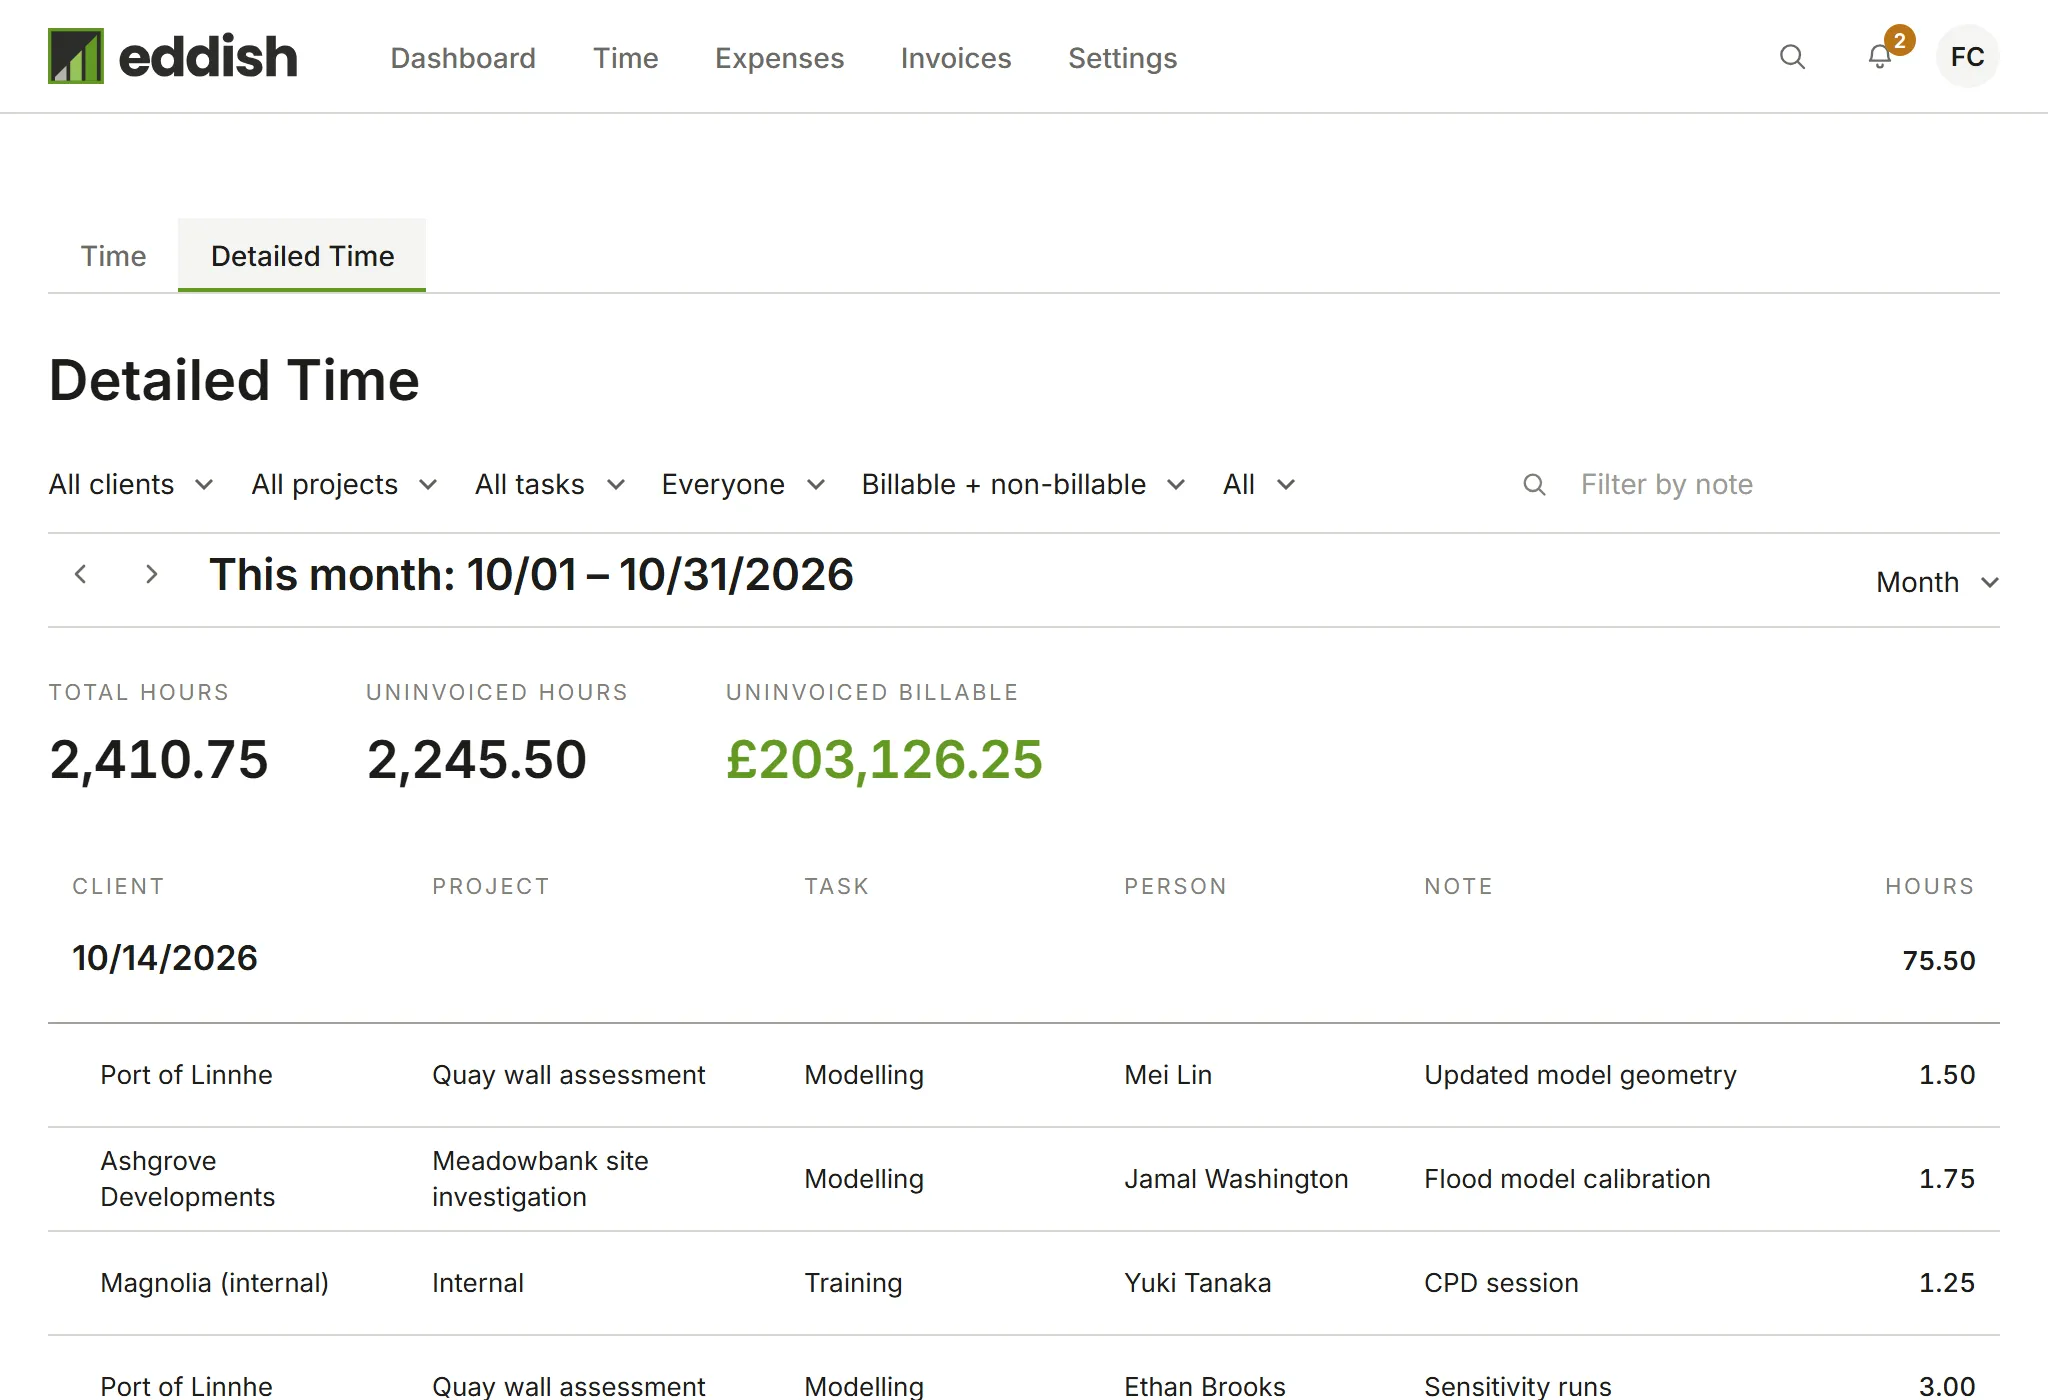Switch to the Time sub-tab
Screen dimensions: 2048x1400
113,256
